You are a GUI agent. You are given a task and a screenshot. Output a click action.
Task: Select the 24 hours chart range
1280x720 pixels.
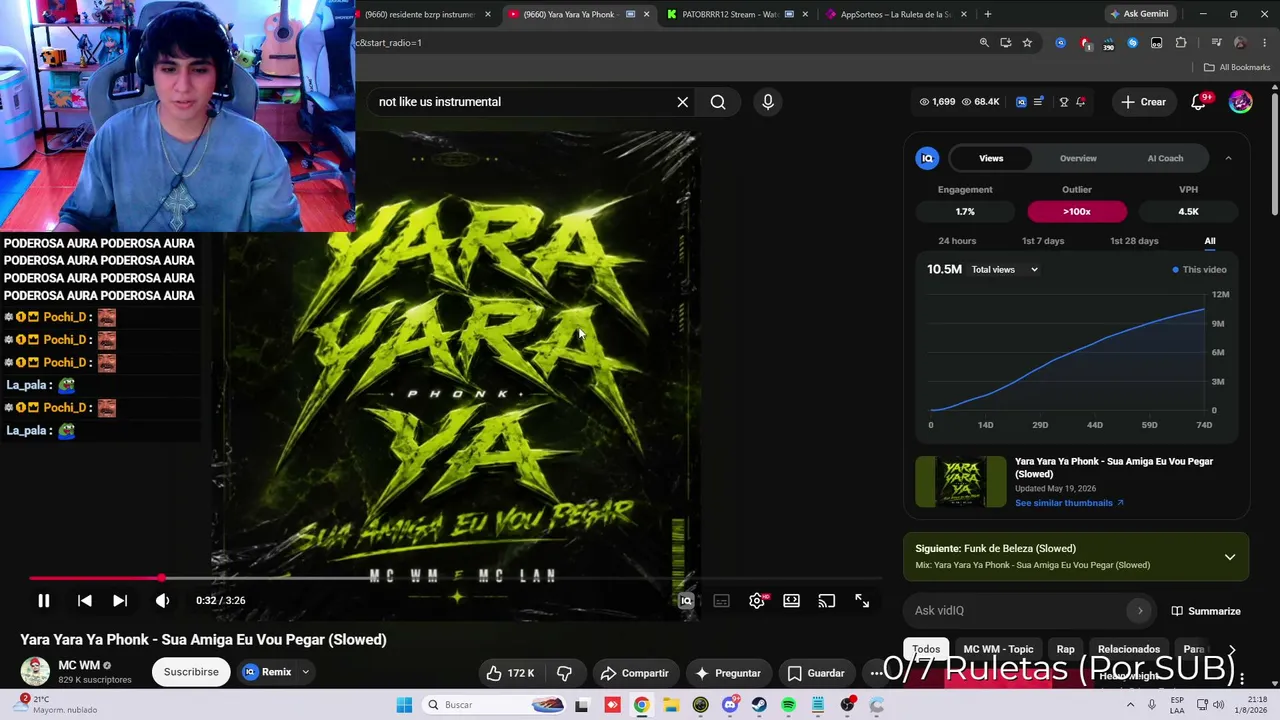point(957,241)
